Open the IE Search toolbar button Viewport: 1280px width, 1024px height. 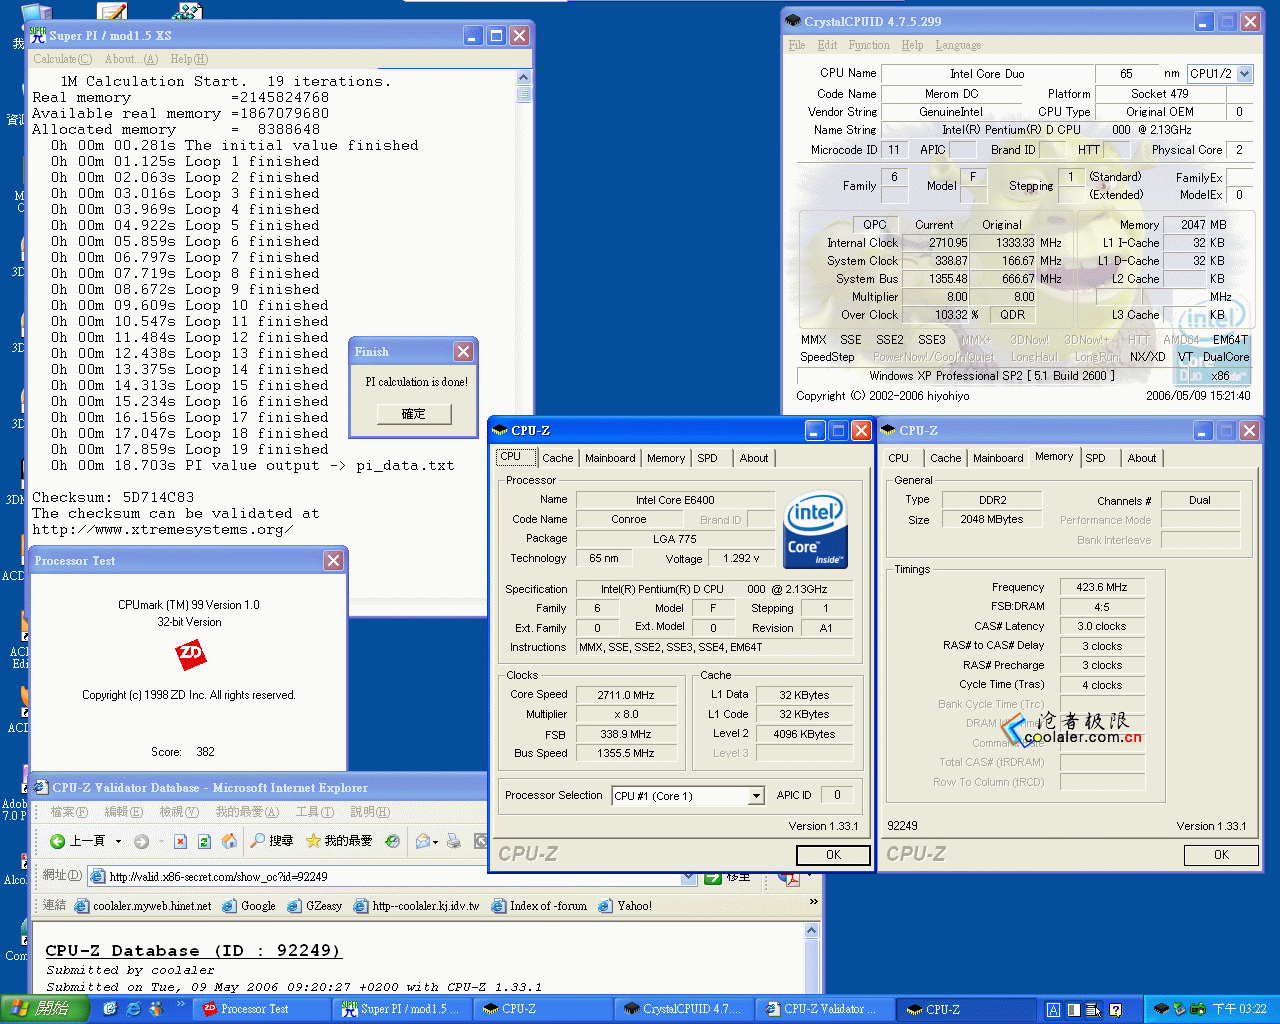(271, 841)
